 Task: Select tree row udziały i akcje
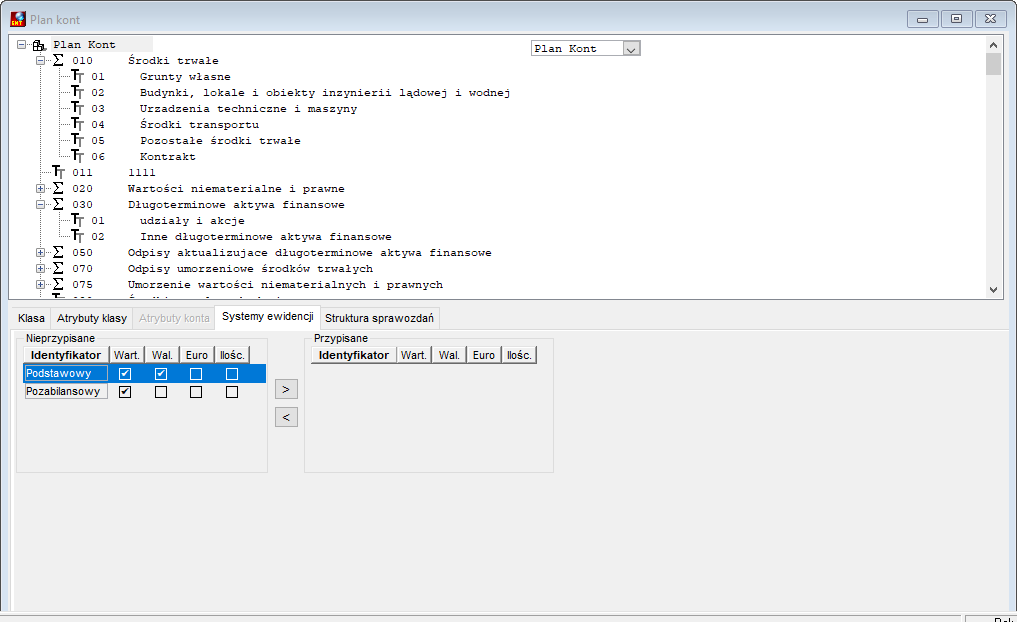192,221
